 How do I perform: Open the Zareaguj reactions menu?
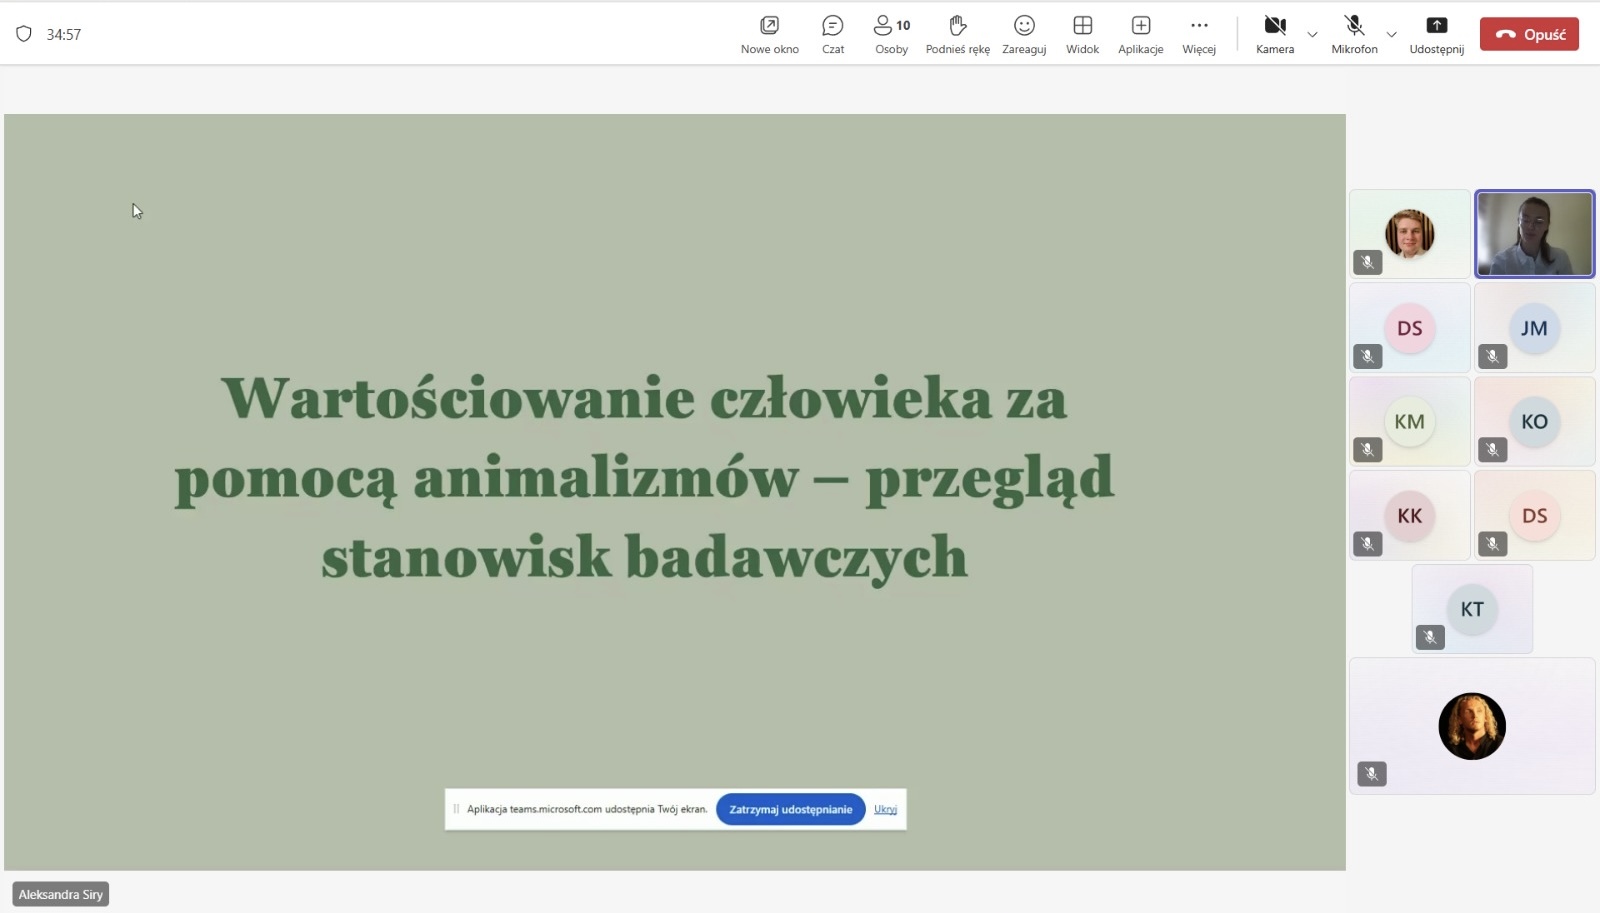(x=1024, y=34)
